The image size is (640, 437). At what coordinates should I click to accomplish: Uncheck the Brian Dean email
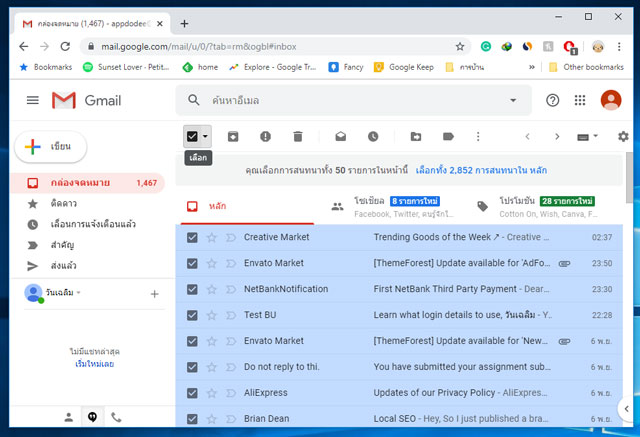click(x=192, y=419)
